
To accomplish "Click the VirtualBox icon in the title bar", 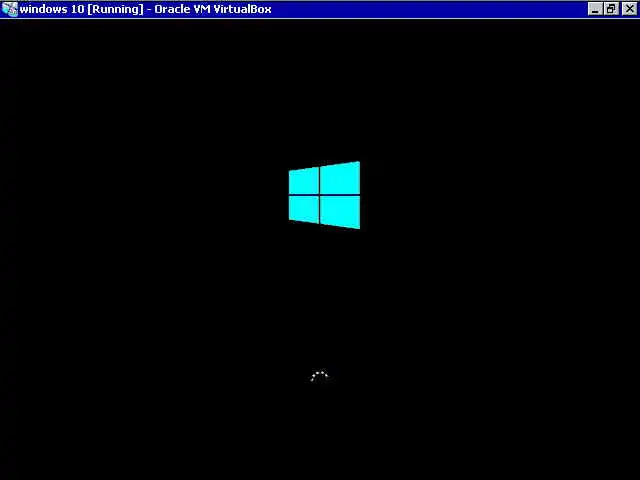I will [10, 9].
